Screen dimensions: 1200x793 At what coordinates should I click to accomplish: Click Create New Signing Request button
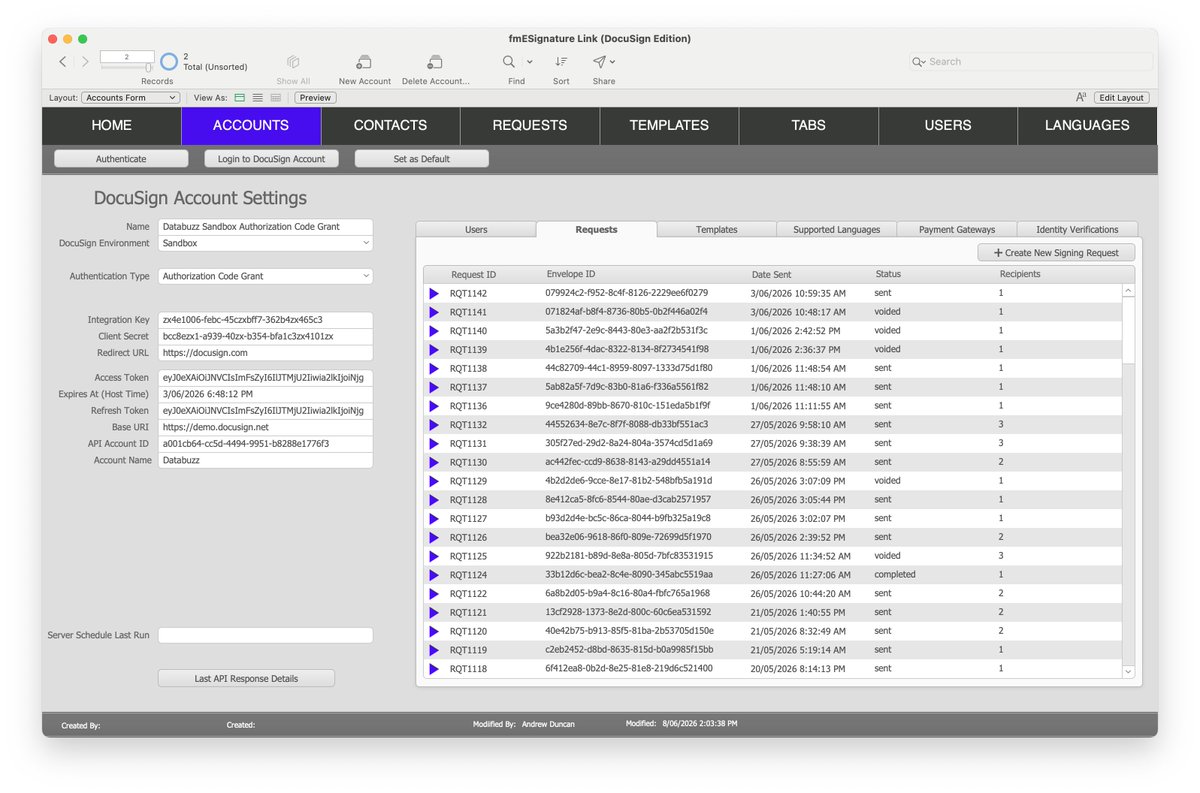(x=1056, y=253)
